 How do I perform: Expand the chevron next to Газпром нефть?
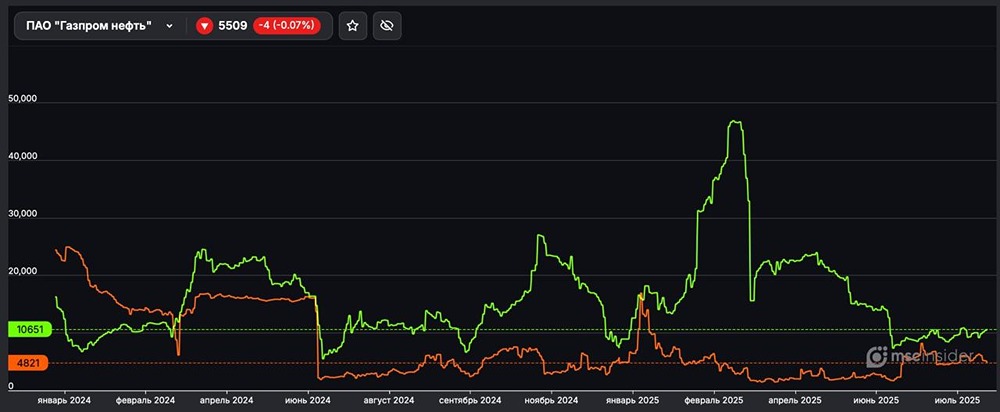tap(169, 26)
